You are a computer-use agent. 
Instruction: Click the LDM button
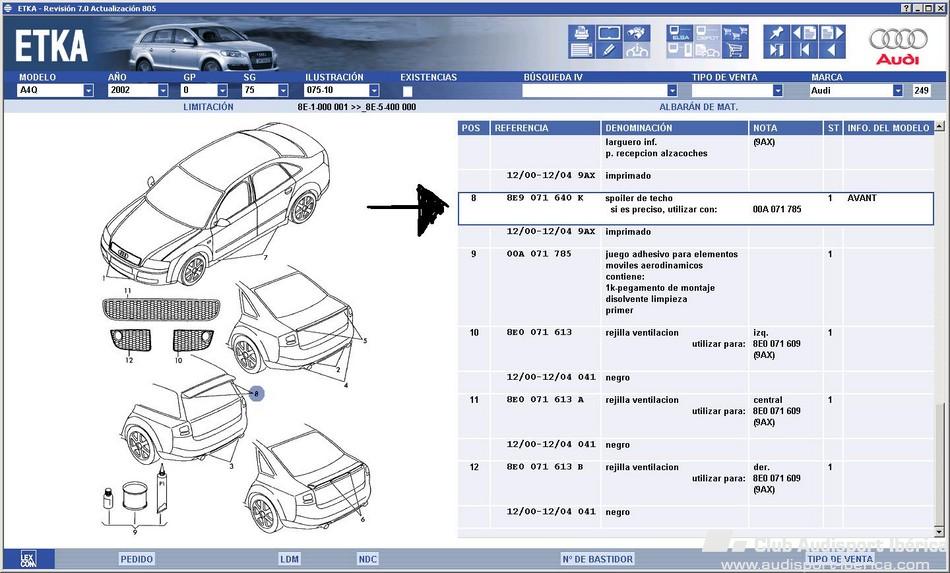(289, 559)
